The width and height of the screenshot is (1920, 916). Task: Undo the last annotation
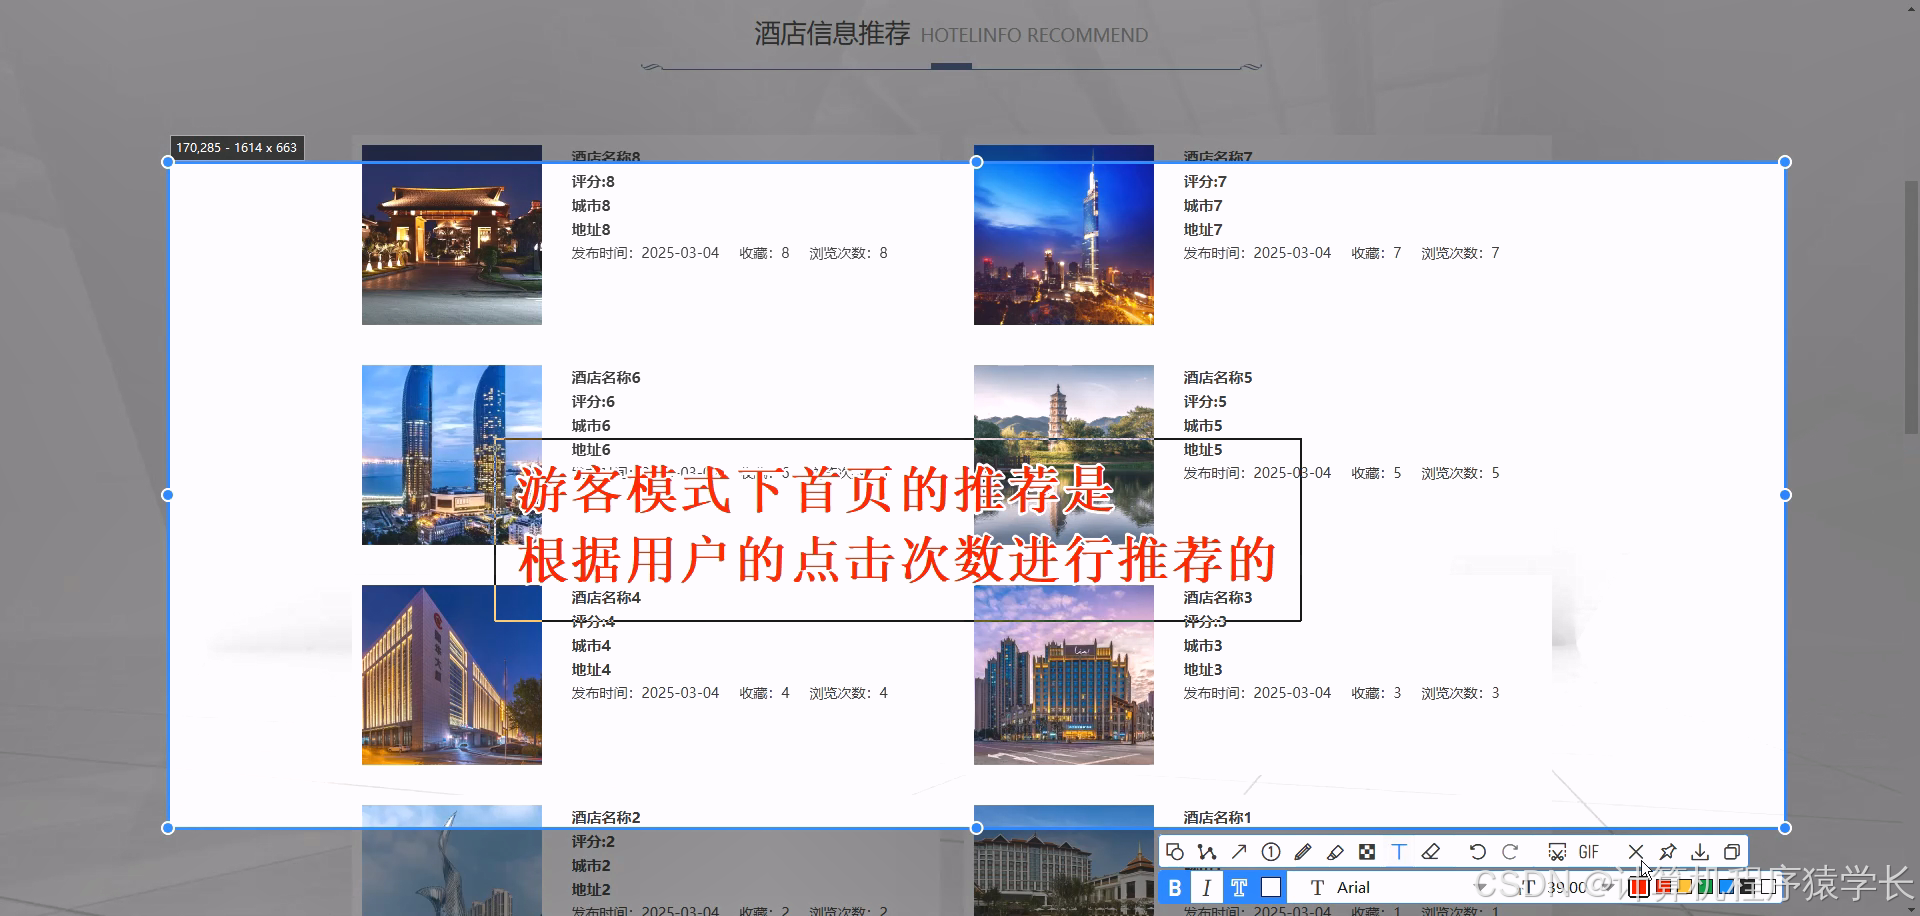point(1477,852)
